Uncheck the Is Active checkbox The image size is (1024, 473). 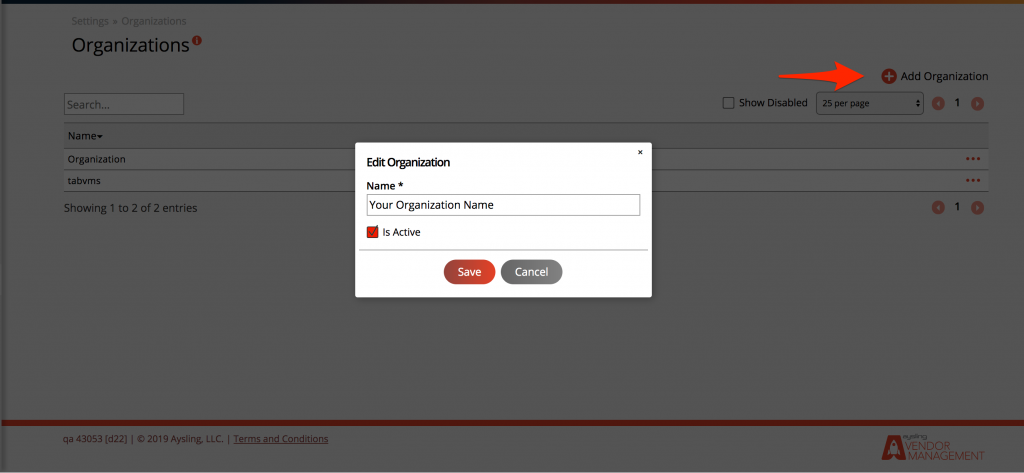point(372,232)
